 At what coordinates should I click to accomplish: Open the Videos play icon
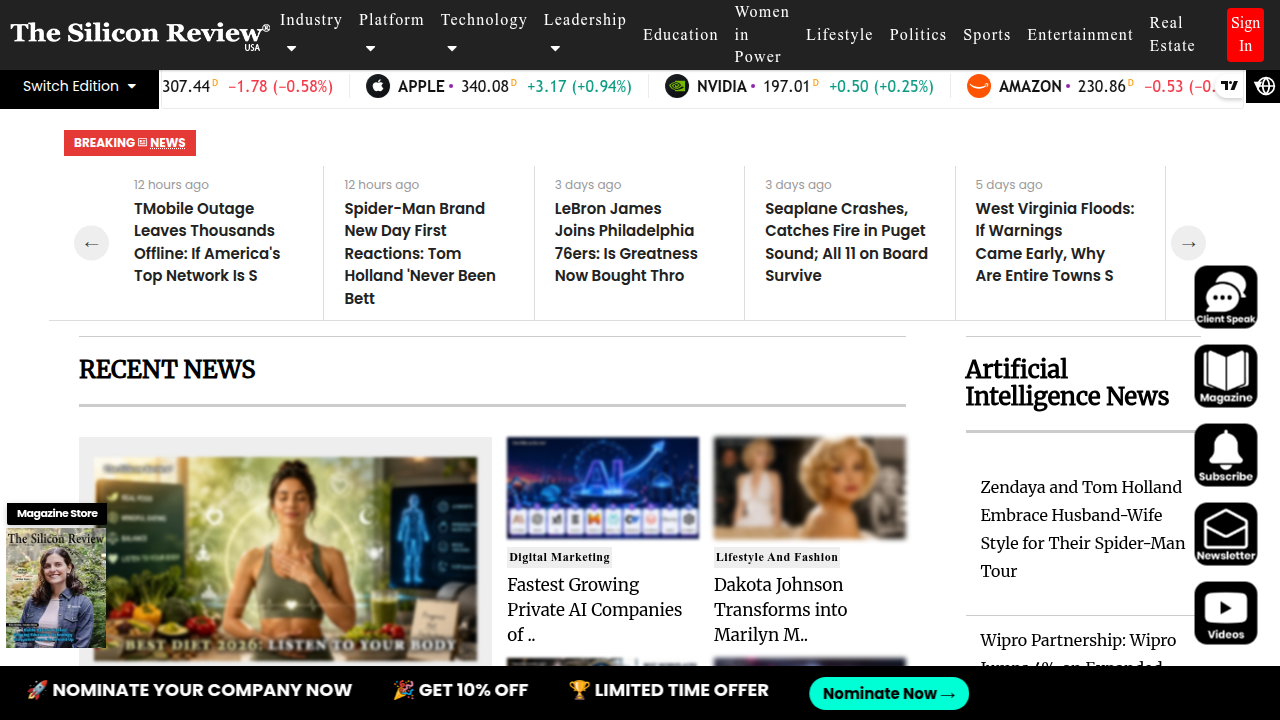pyautogui.click(x=1226, y=613)
